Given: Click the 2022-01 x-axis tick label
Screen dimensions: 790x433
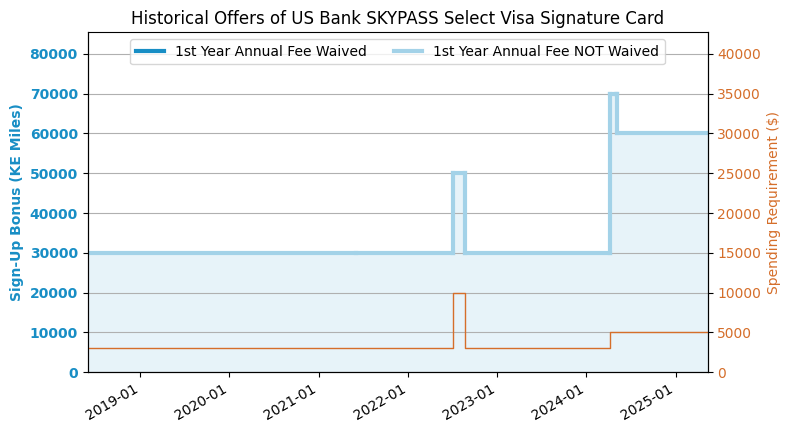Looking at the screenshot, I should tap(379, 407).
